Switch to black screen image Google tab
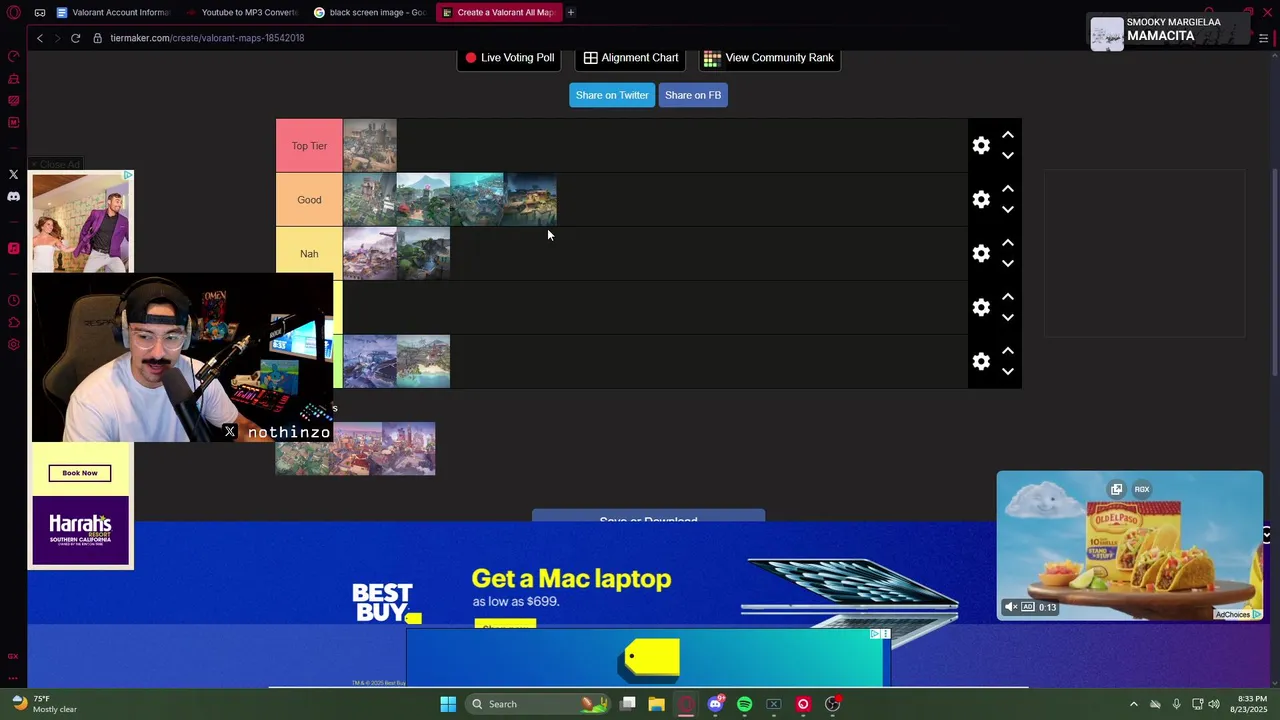The image size is (1280, 720). [371, 12]
